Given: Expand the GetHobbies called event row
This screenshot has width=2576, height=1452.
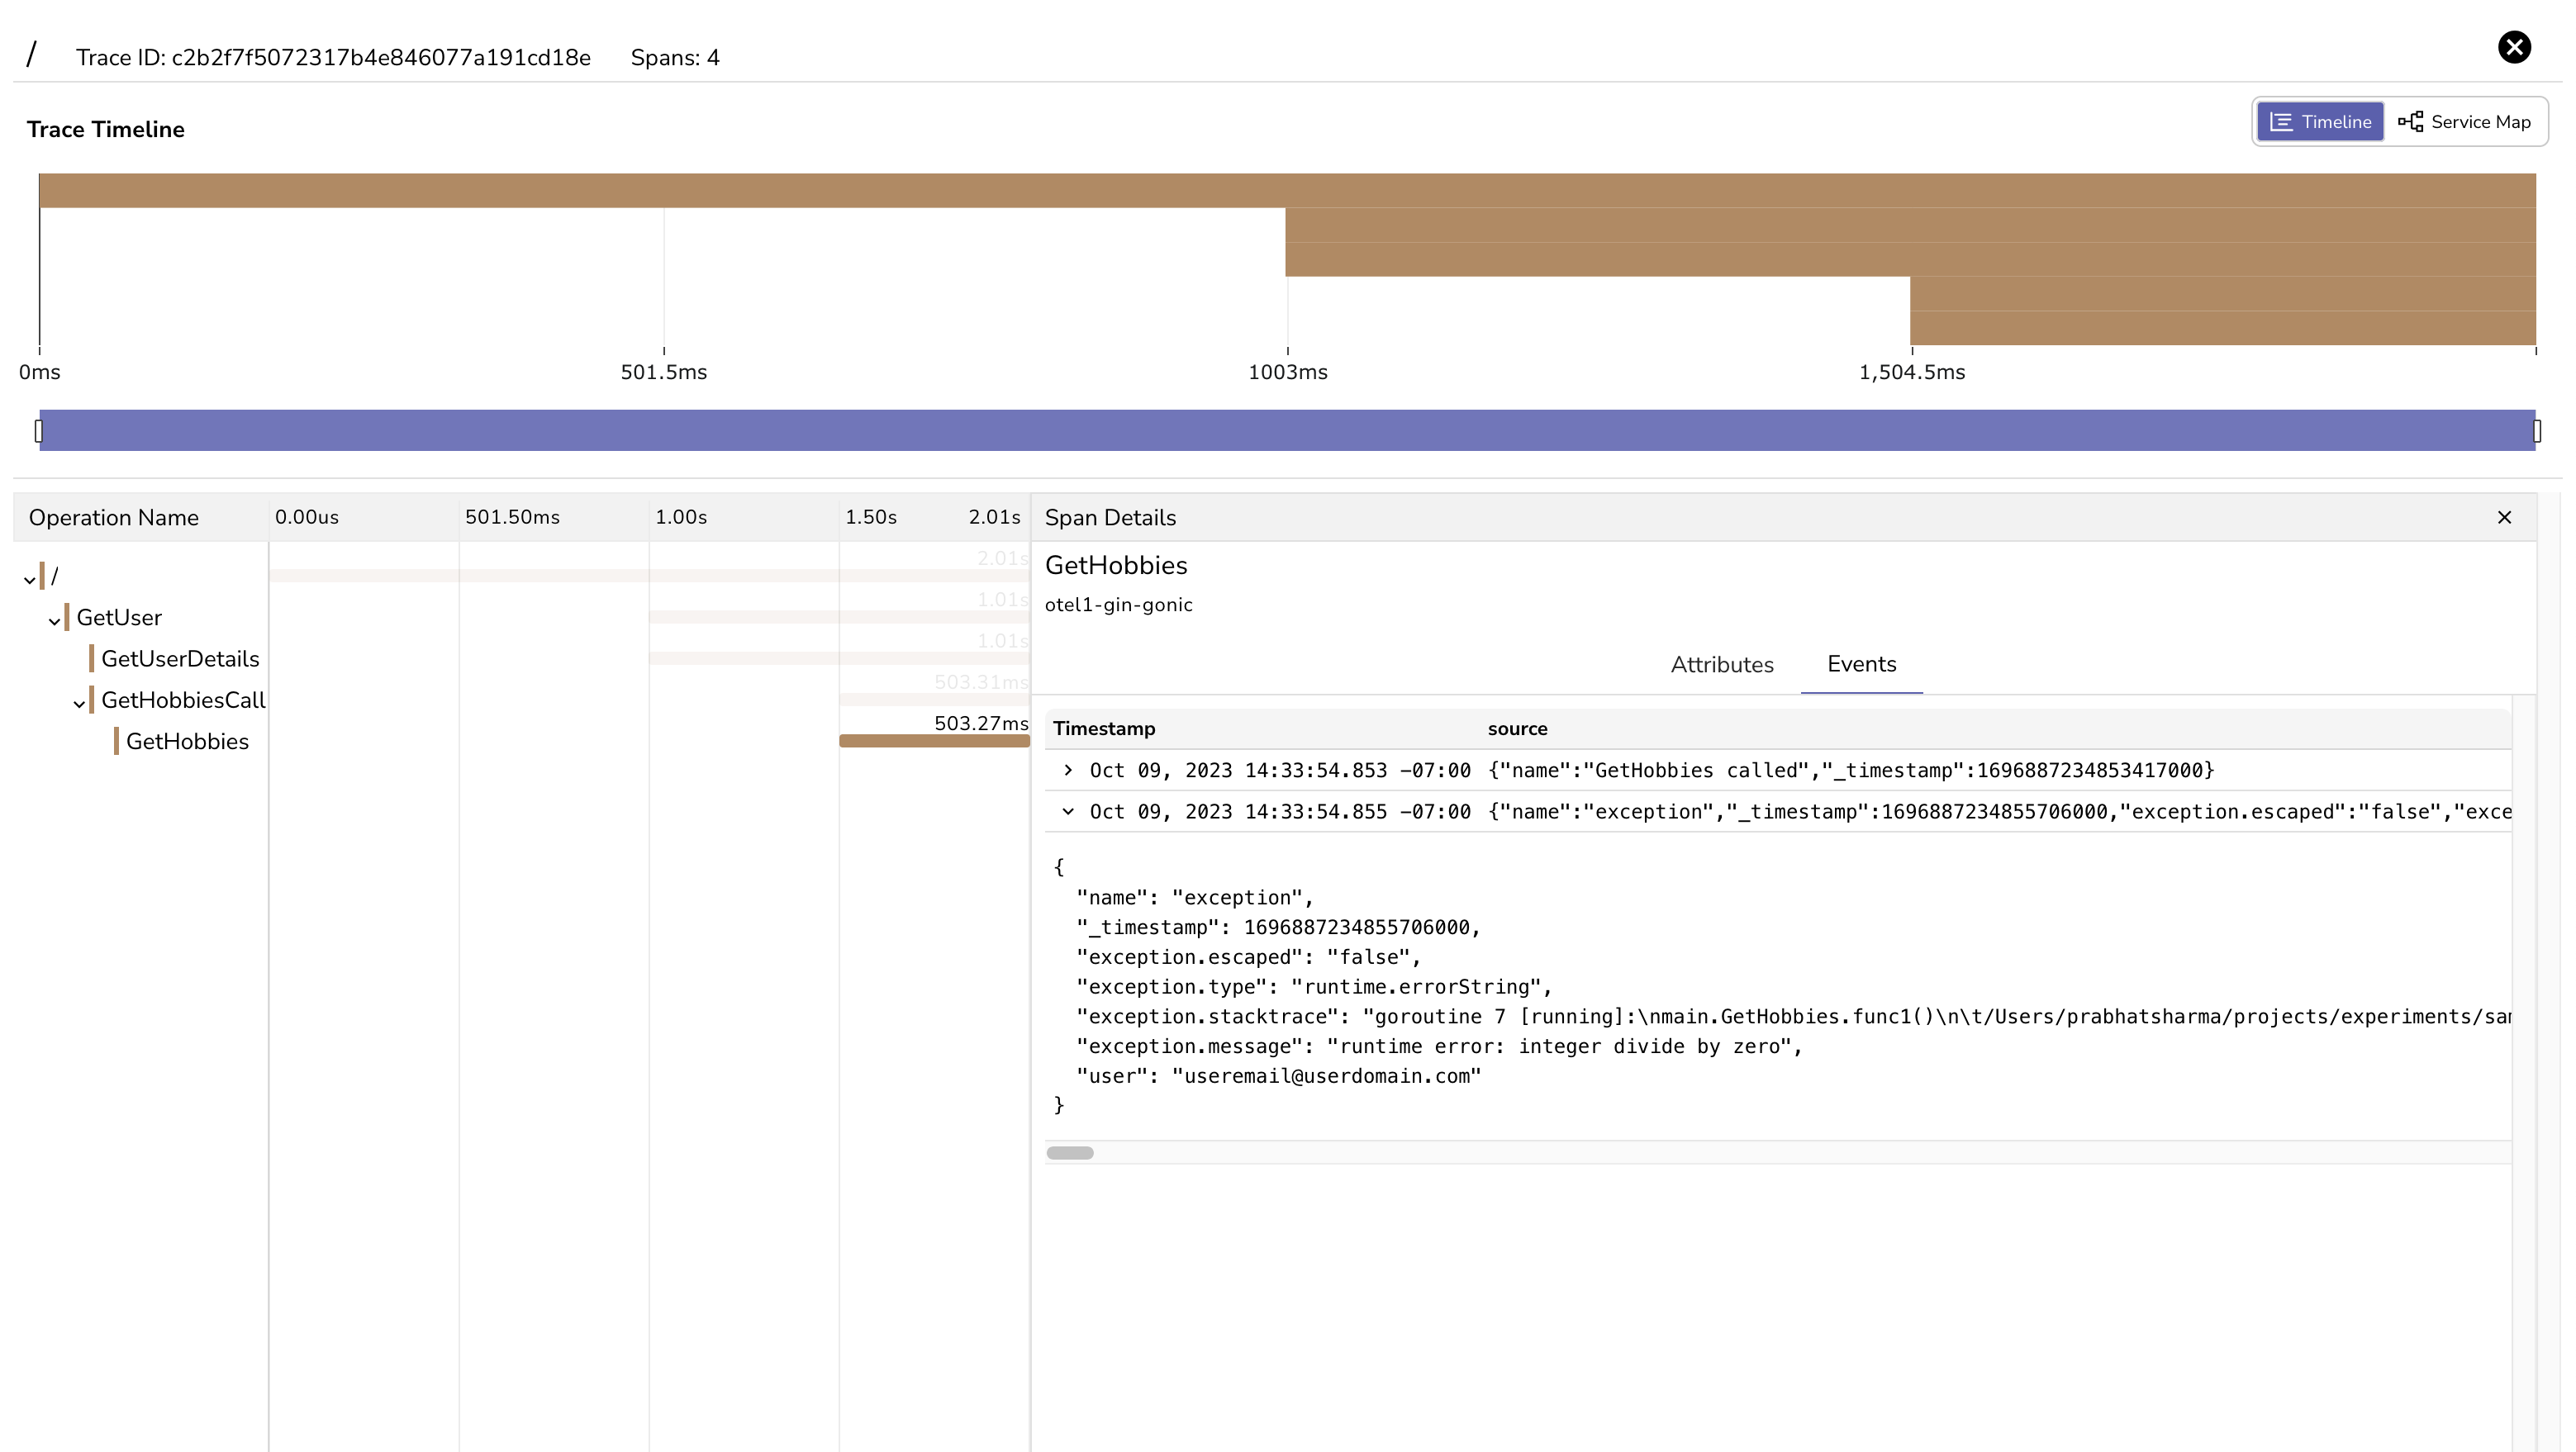Looking at the screenshot, I should (1068, 770).
